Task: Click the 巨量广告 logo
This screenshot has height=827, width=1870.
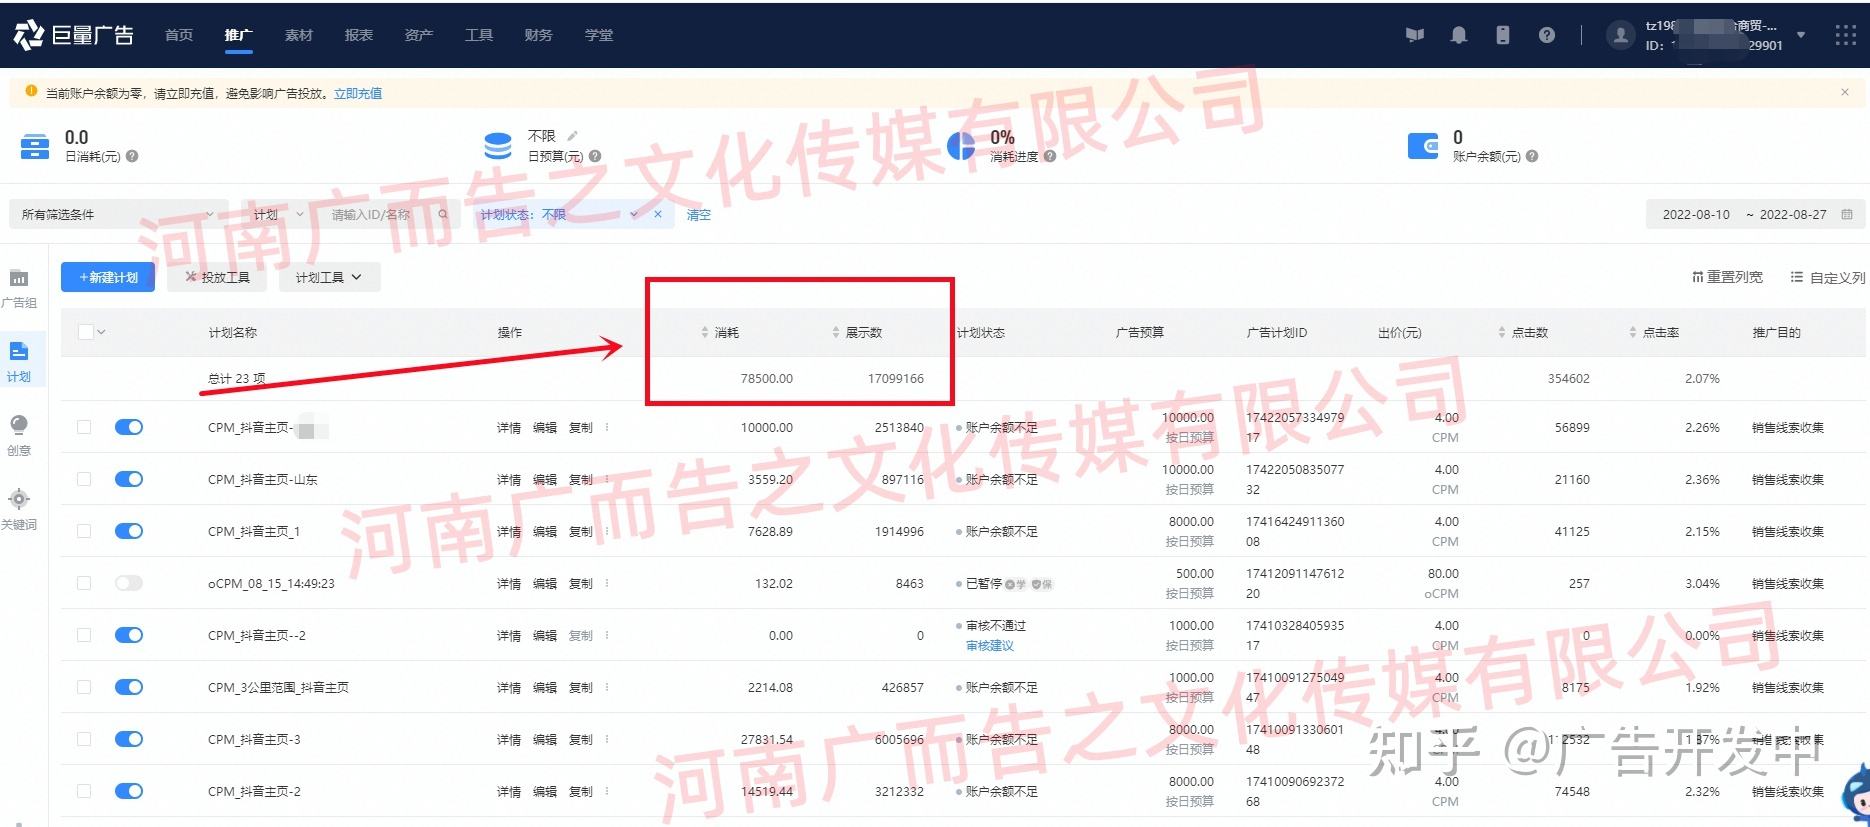Action: pyautogui.click(x=73, y=35)
